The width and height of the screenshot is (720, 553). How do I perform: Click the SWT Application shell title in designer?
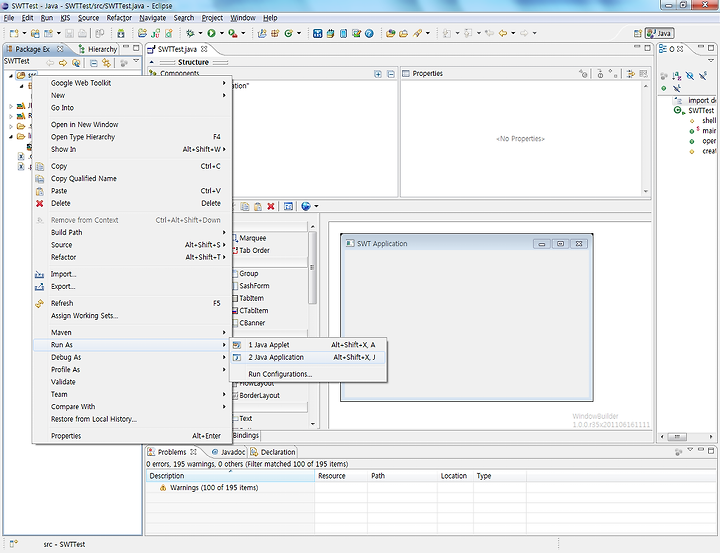[382, 243]
